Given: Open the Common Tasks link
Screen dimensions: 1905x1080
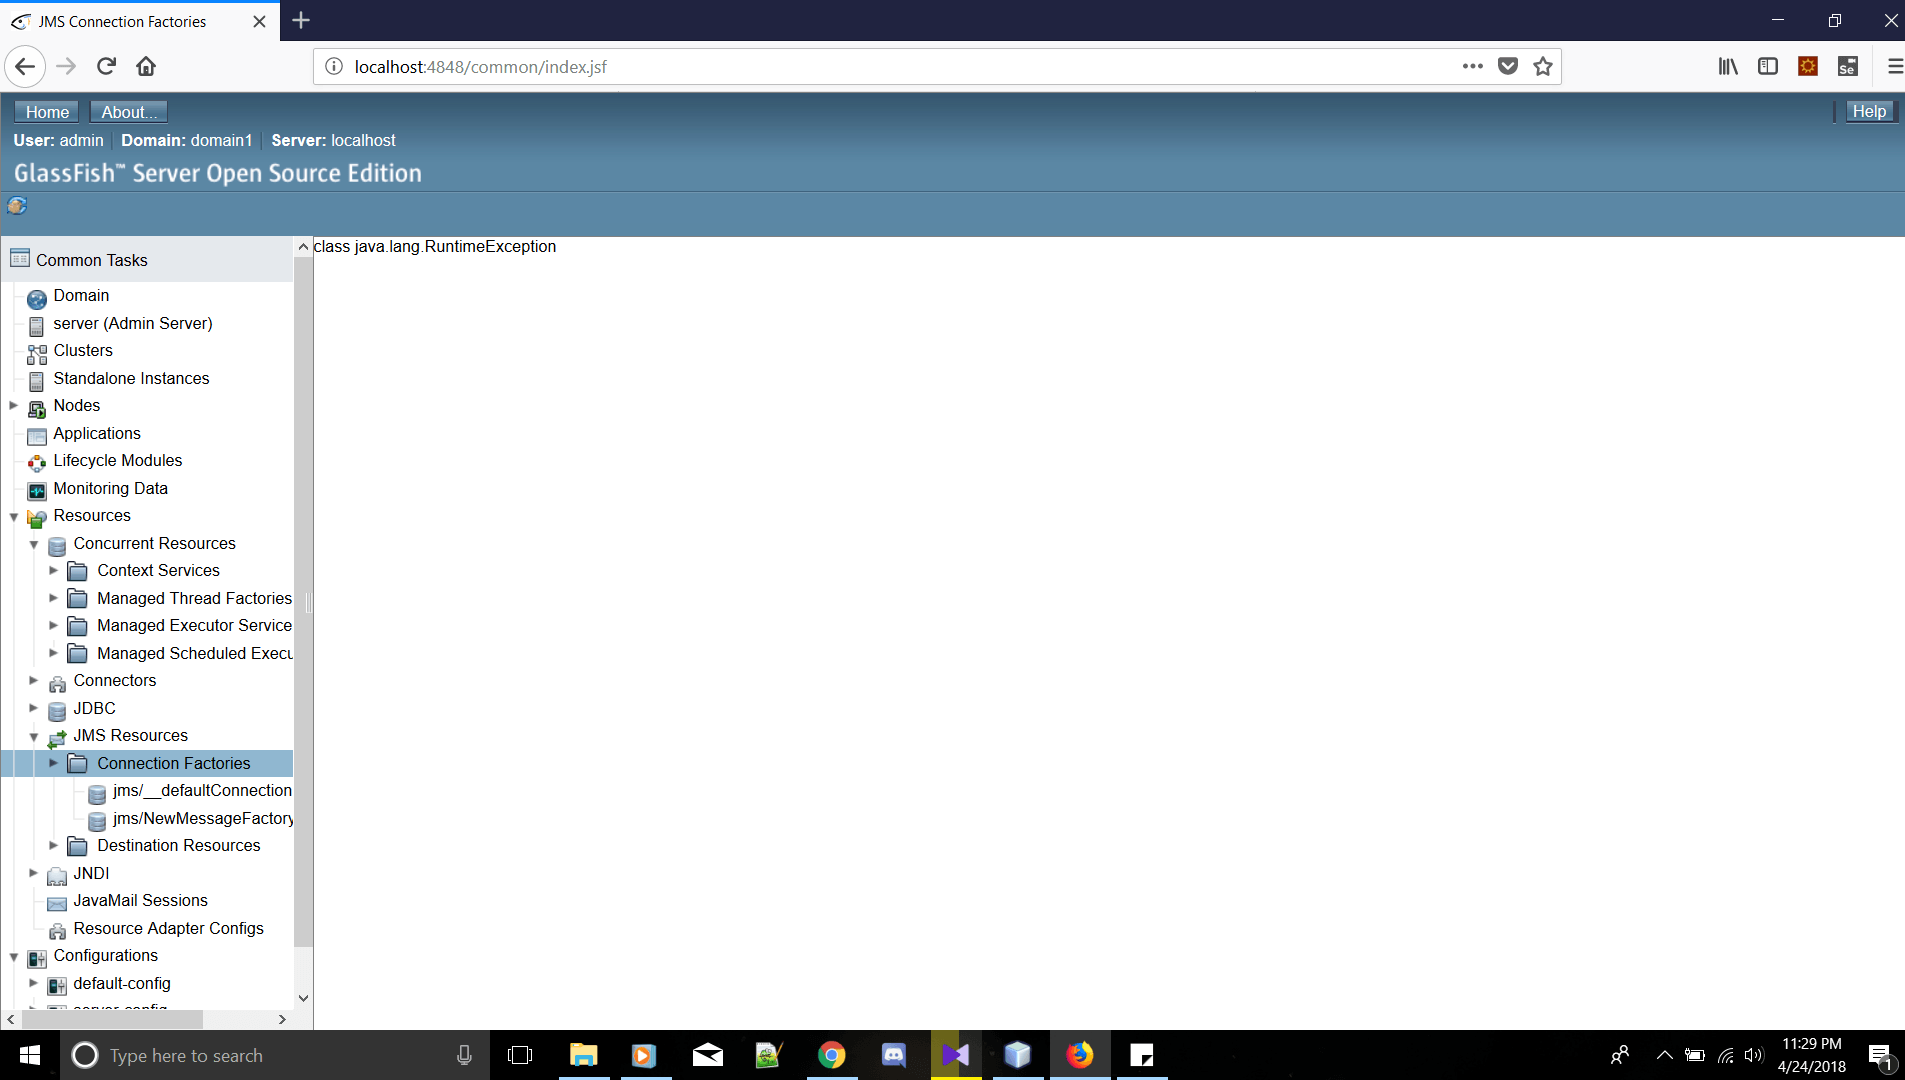Looking at the screenshot, I should coord(92,260).
